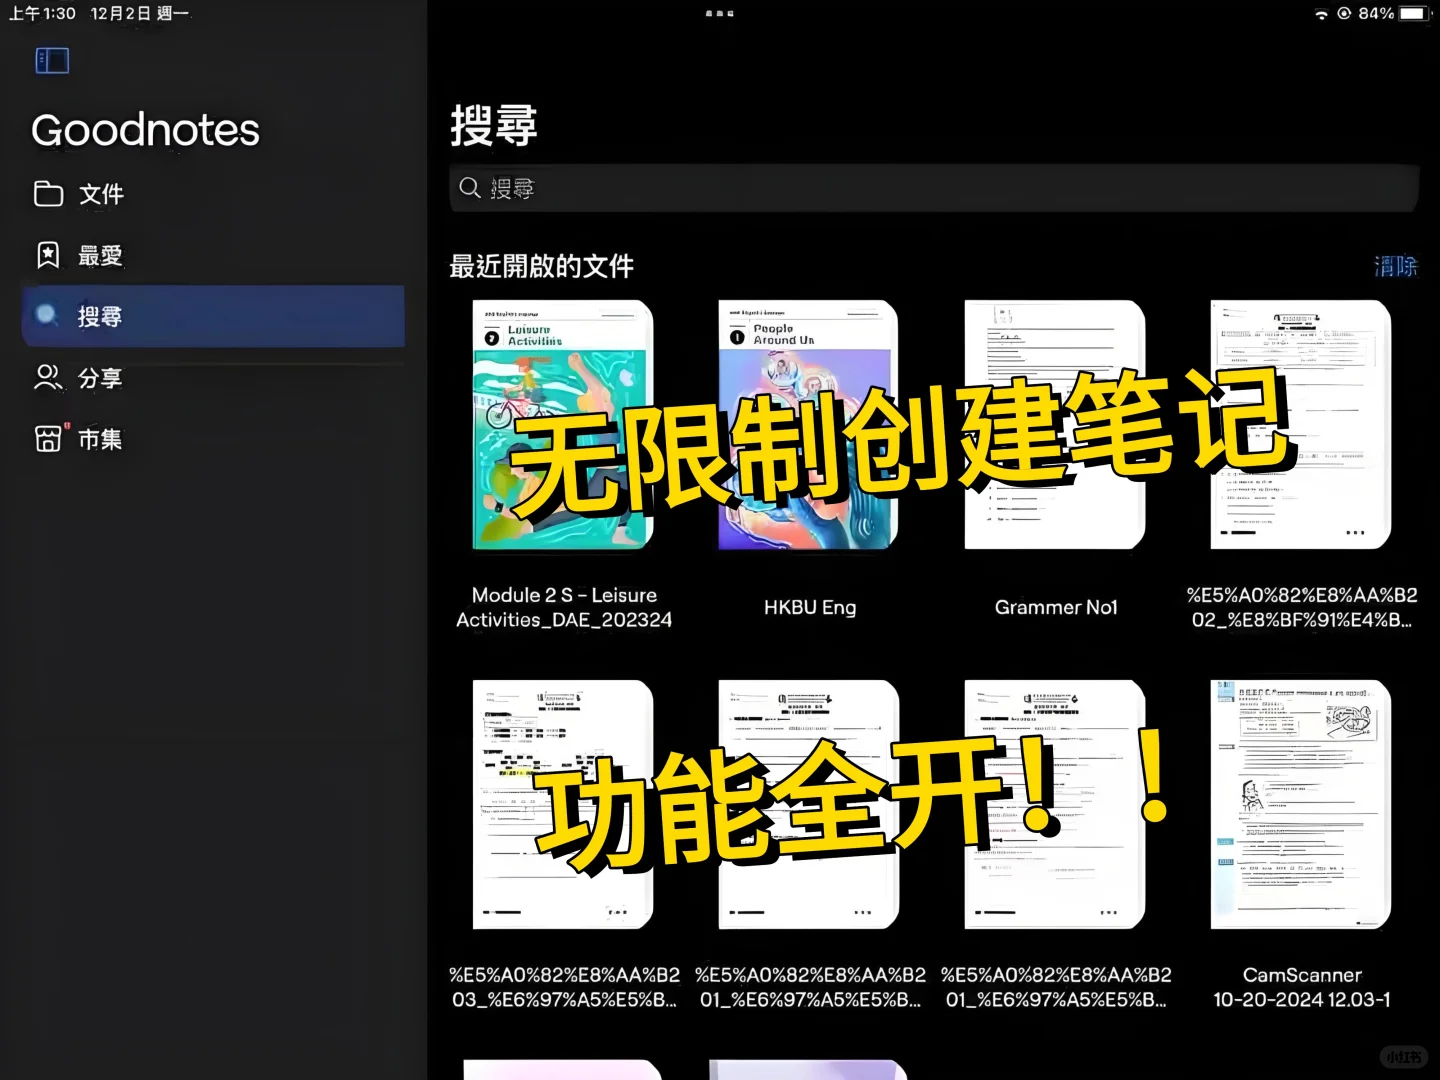The height and width of the screenshot is (1080, 1440).
Task: Click the folder icon beside 文件
Action: (x=48, y=194)
